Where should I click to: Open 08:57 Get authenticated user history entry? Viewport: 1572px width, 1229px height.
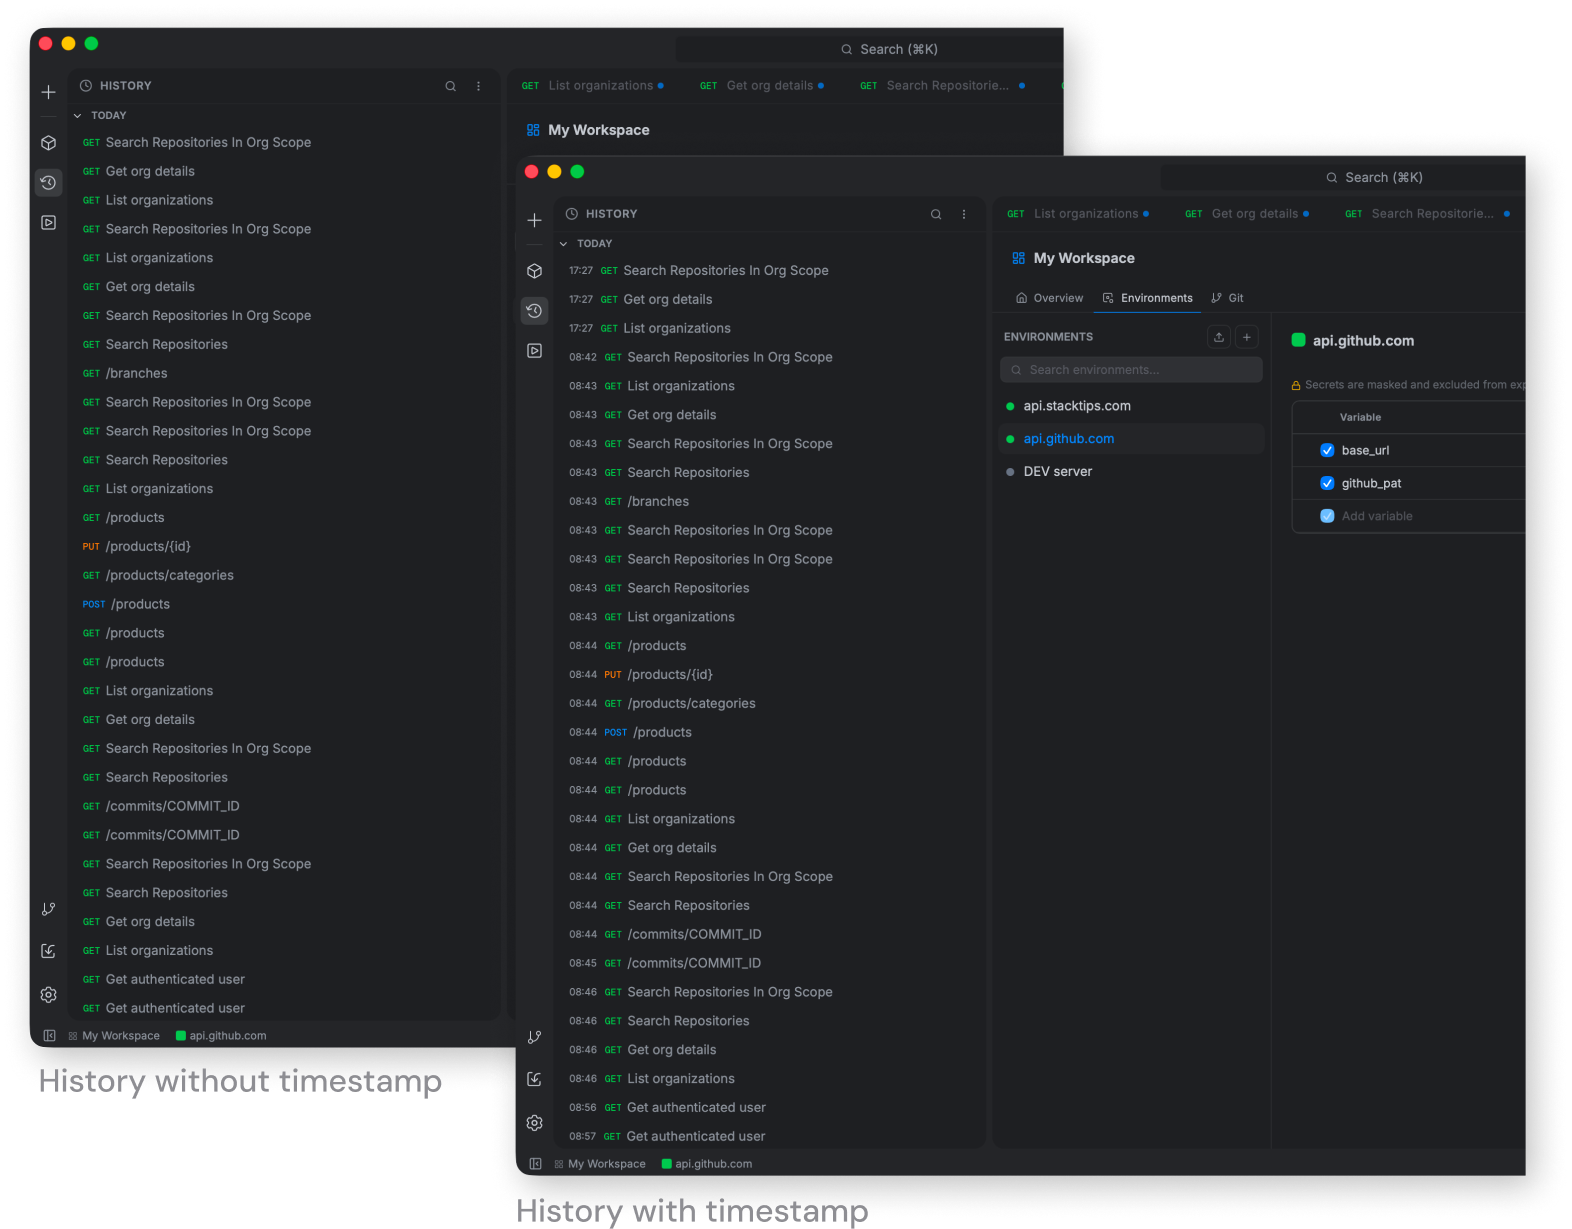[x=770, y=1137]
